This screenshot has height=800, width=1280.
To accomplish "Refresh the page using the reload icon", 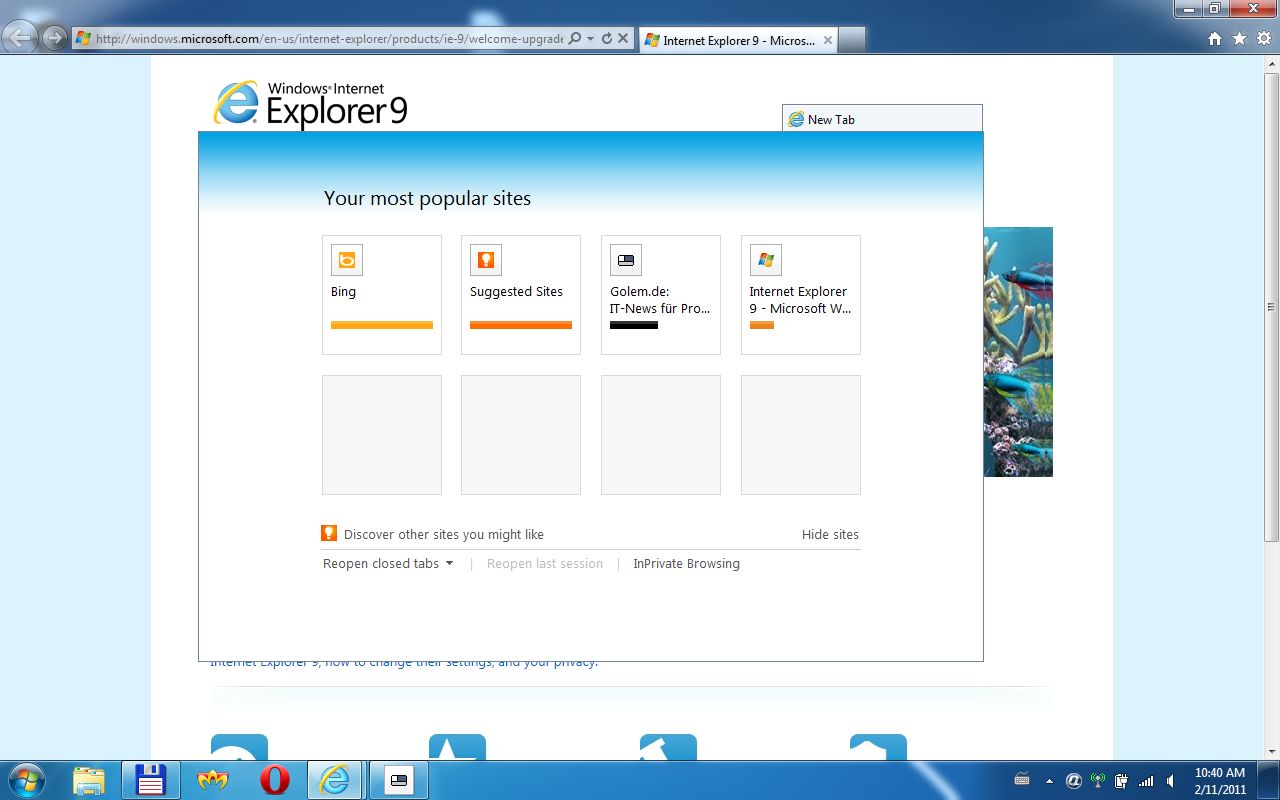I will [606, 38].
